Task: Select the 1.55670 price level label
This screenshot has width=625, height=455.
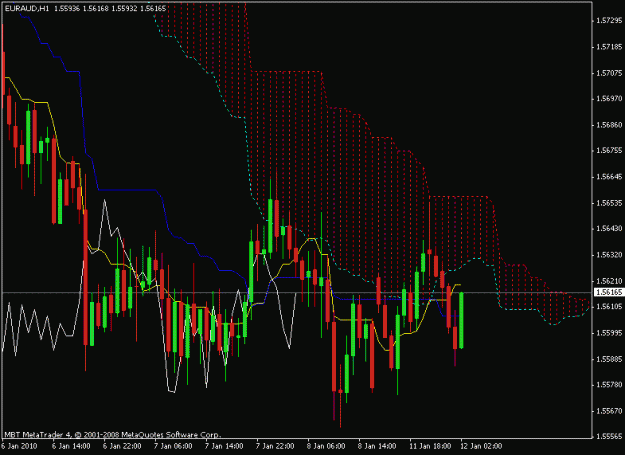Action: [609, 411]
